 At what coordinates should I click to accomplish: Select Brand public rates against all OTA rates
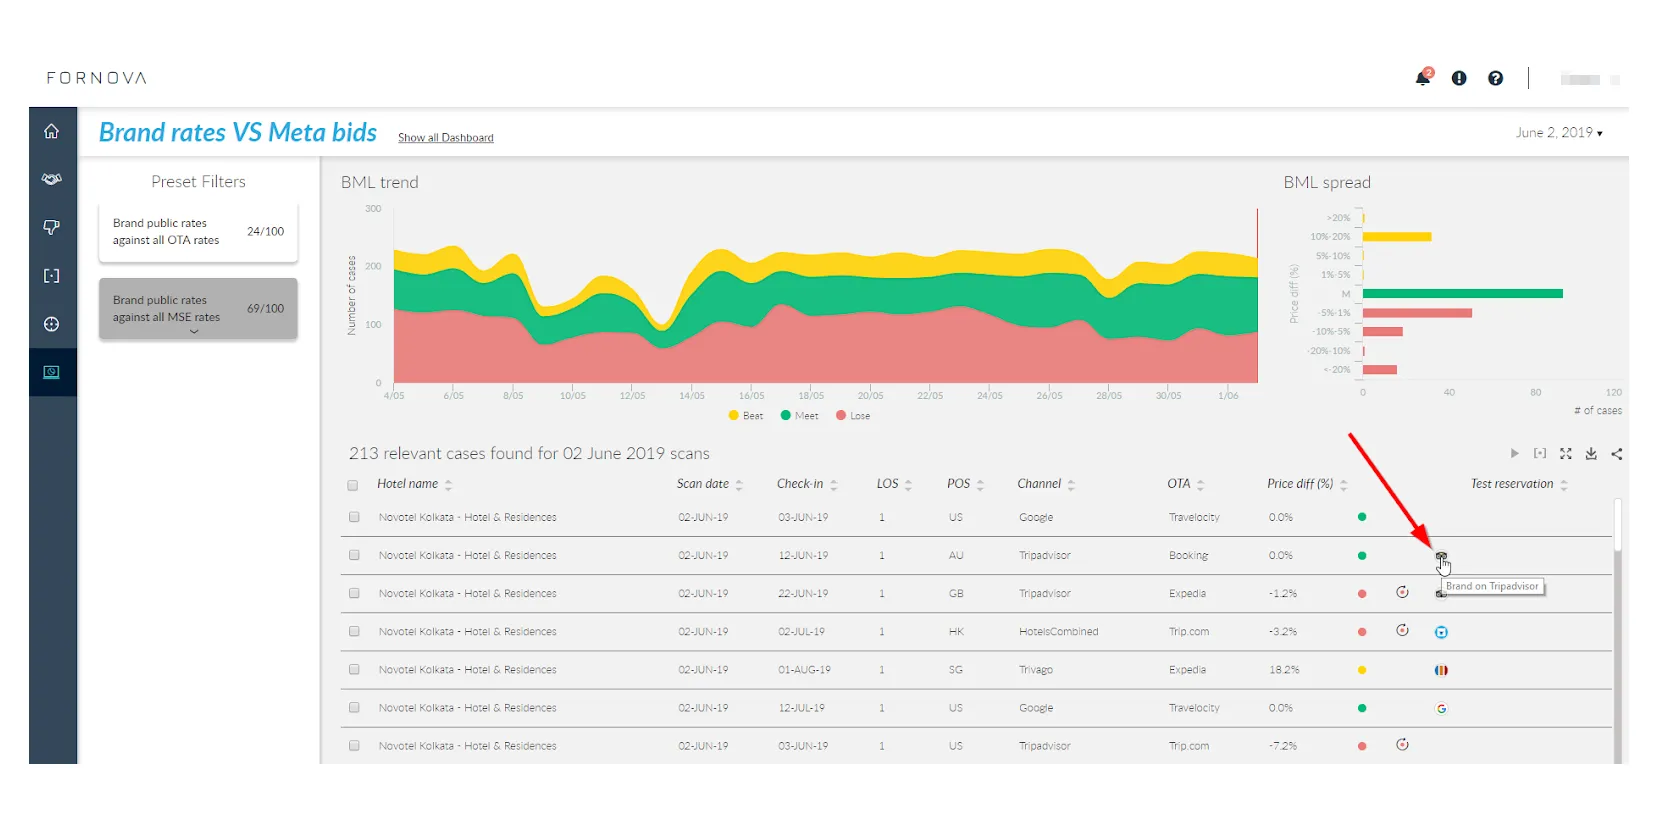pyautogui.click(x=198, y=232)
